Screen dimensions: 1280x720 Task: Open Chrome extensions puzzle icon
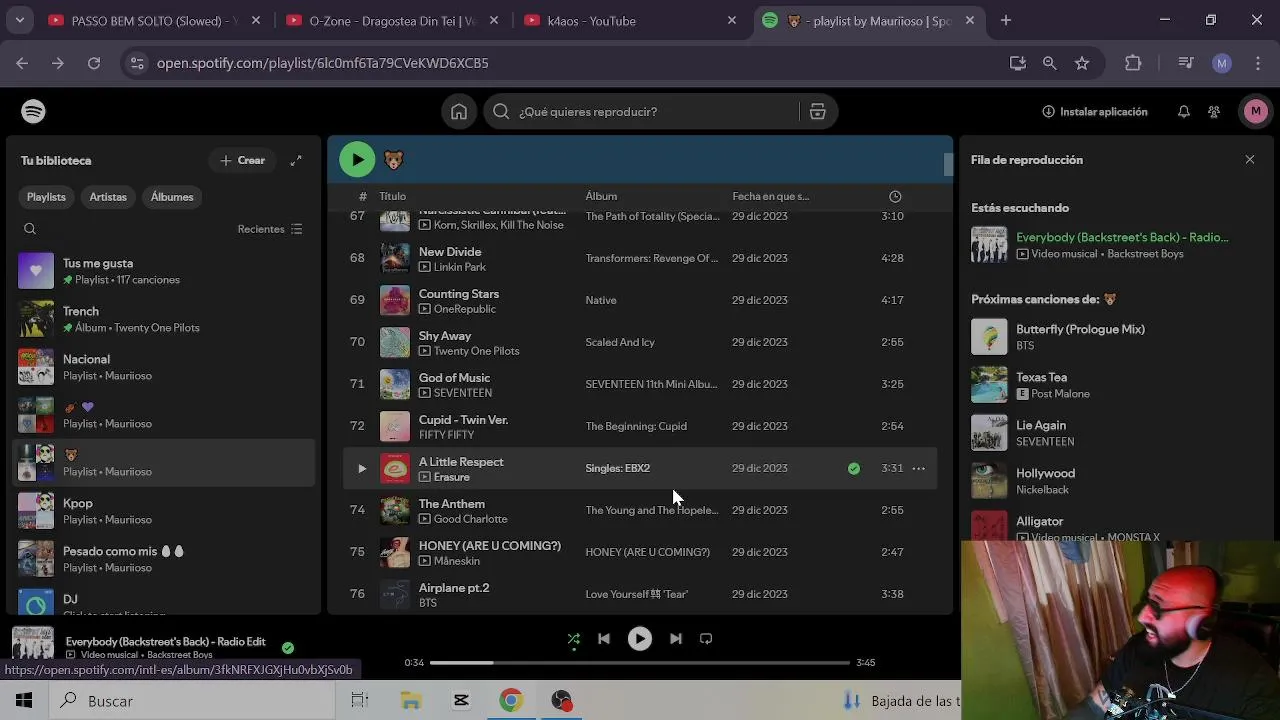click(1133, 63)
